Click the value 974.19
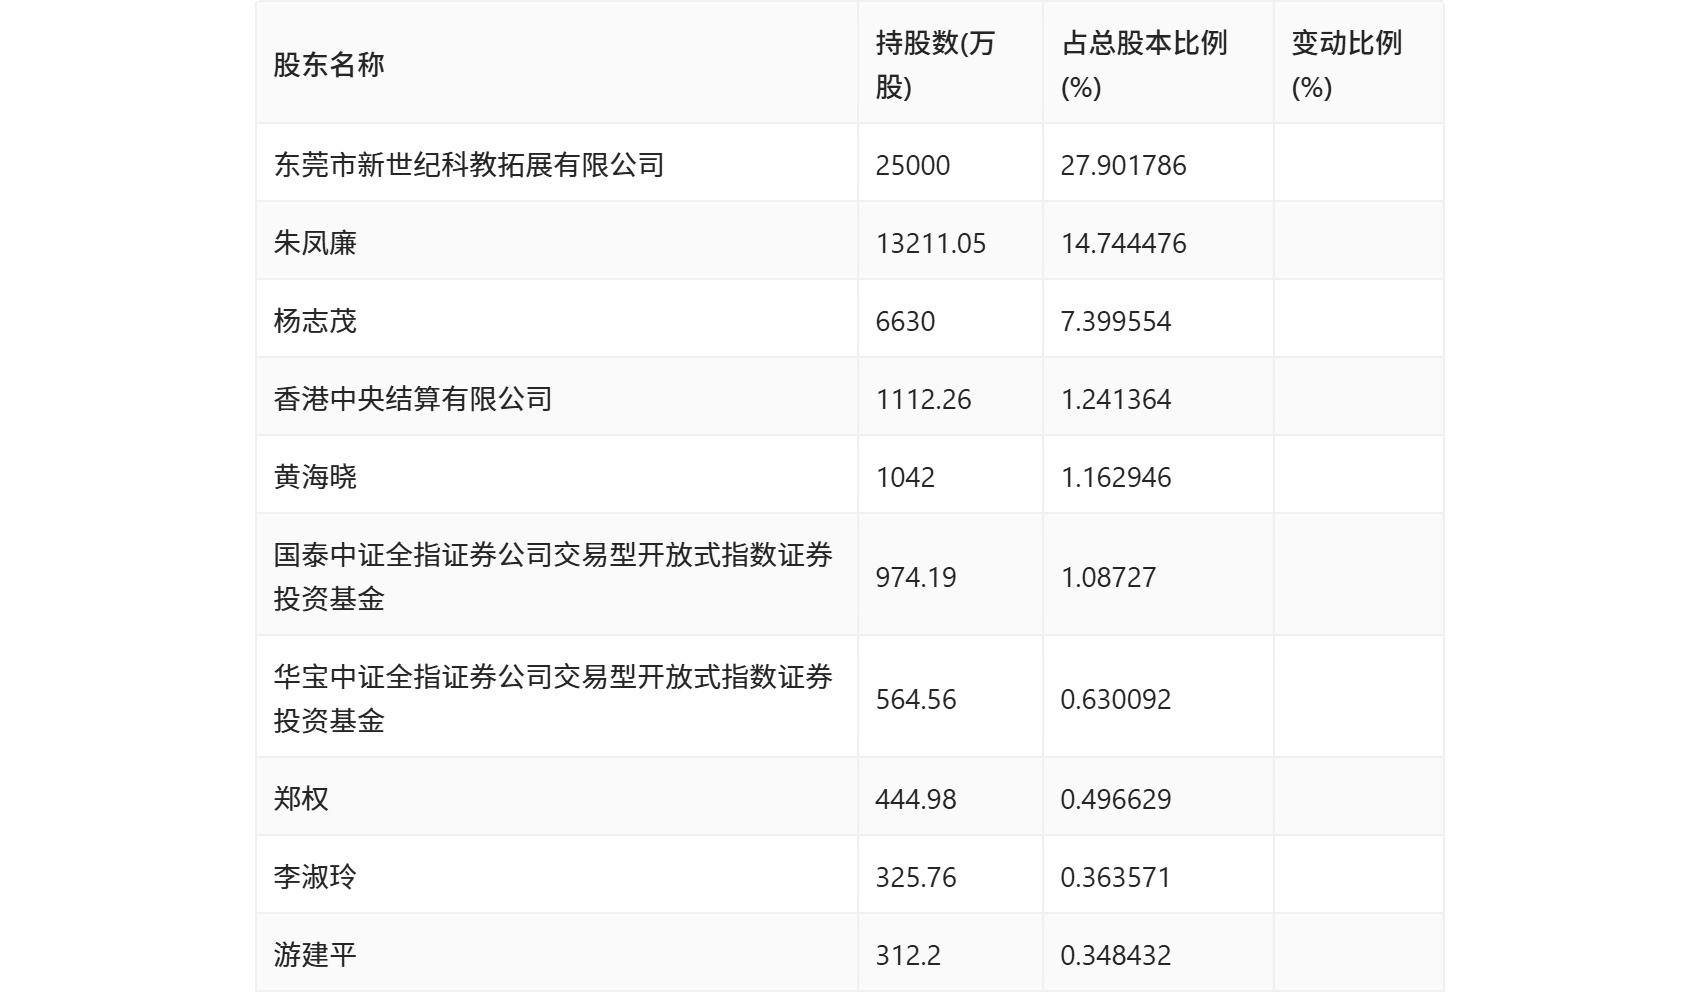This screenshot has width=1700, height=992. 916,577
